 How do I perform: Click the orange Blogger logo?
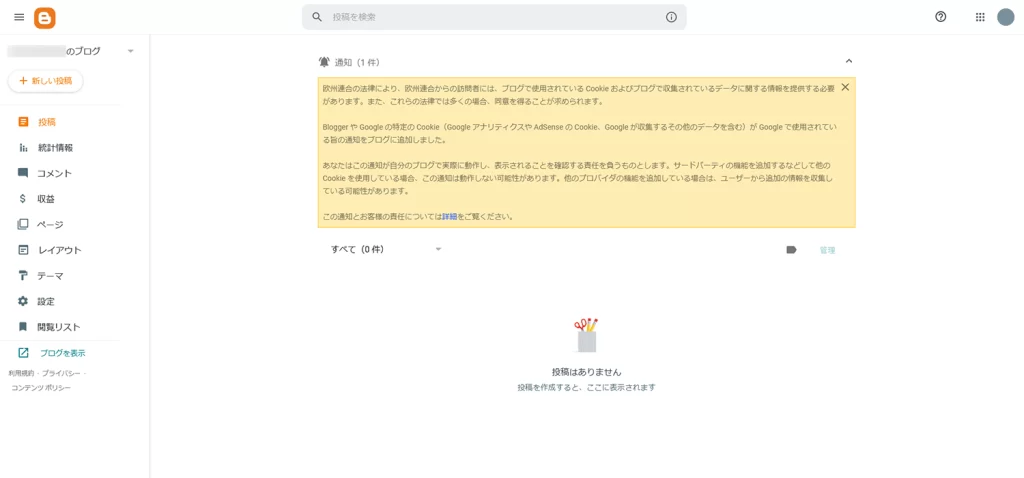pos(45,17)
